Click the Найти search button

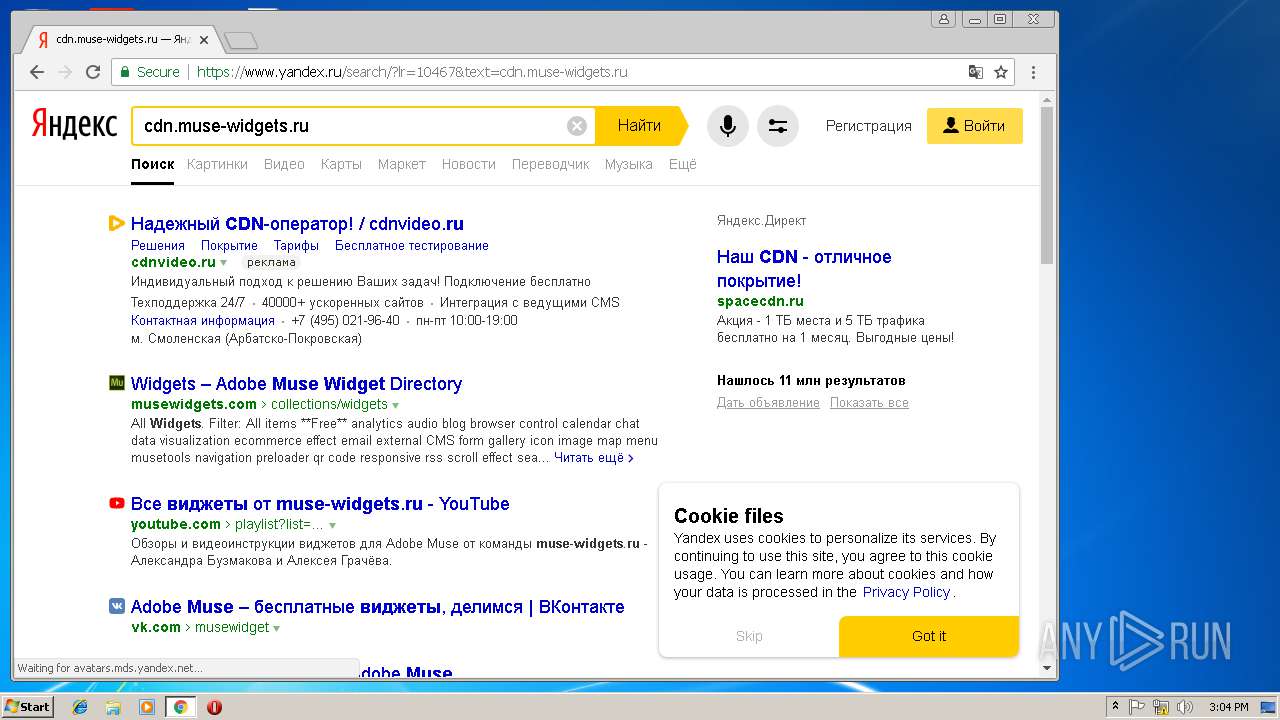click(x=640, y=126)
